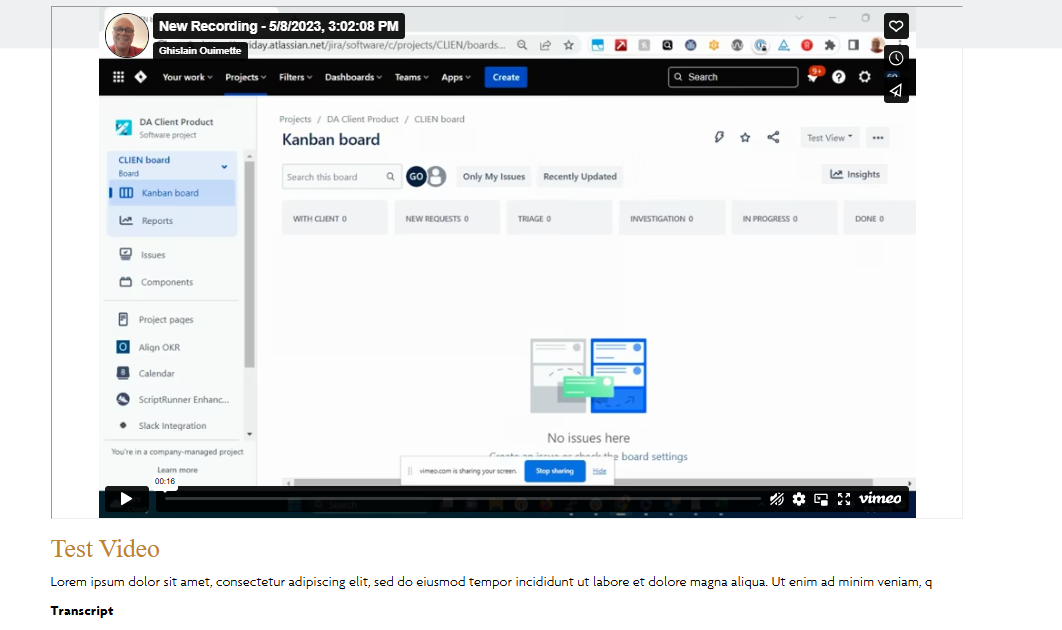The image size is (1062, 630).
Task: Click the browser share page icon
Action: click(x=545, y=45)
